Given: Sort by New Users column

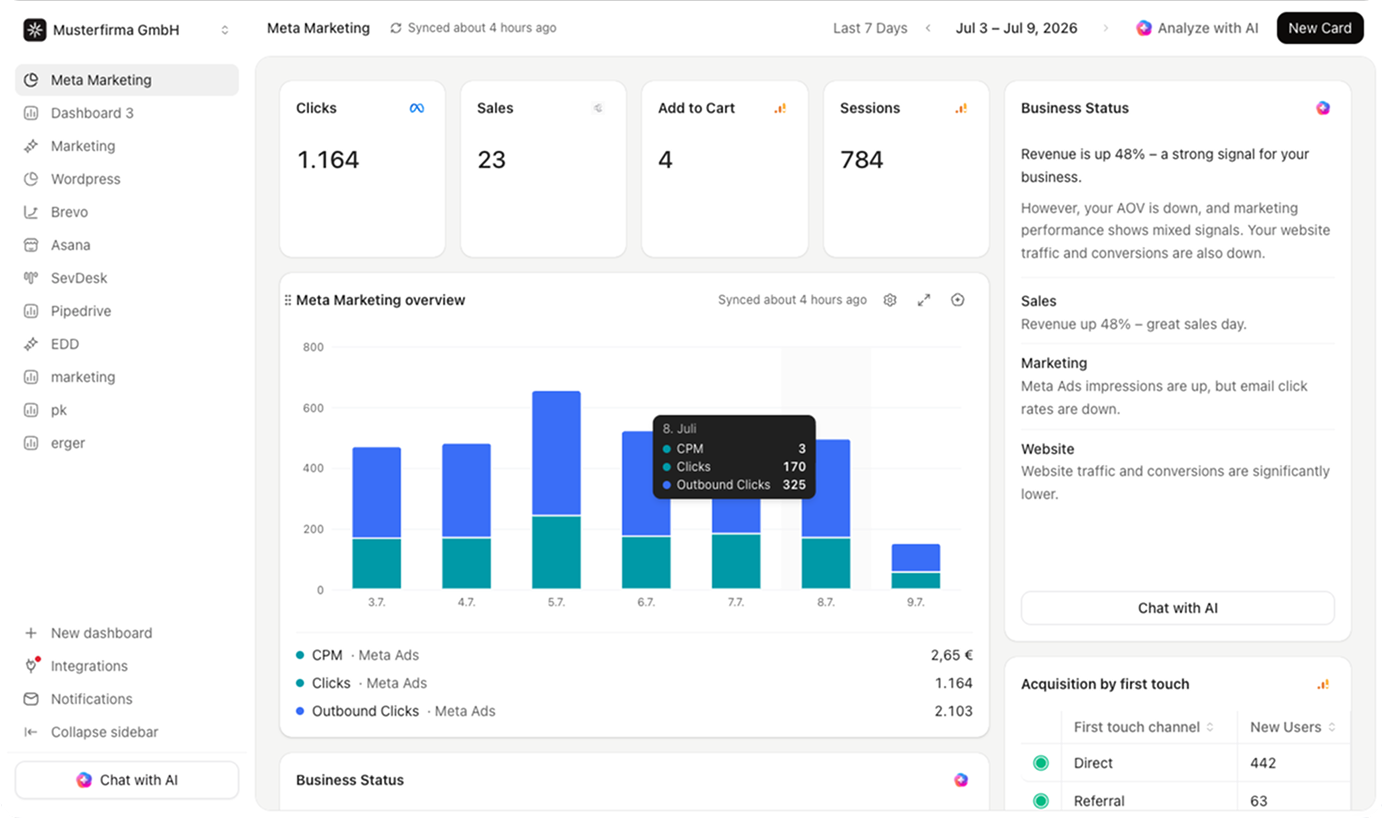Looking at the screenshot, I should click(x=1293, y=727).
